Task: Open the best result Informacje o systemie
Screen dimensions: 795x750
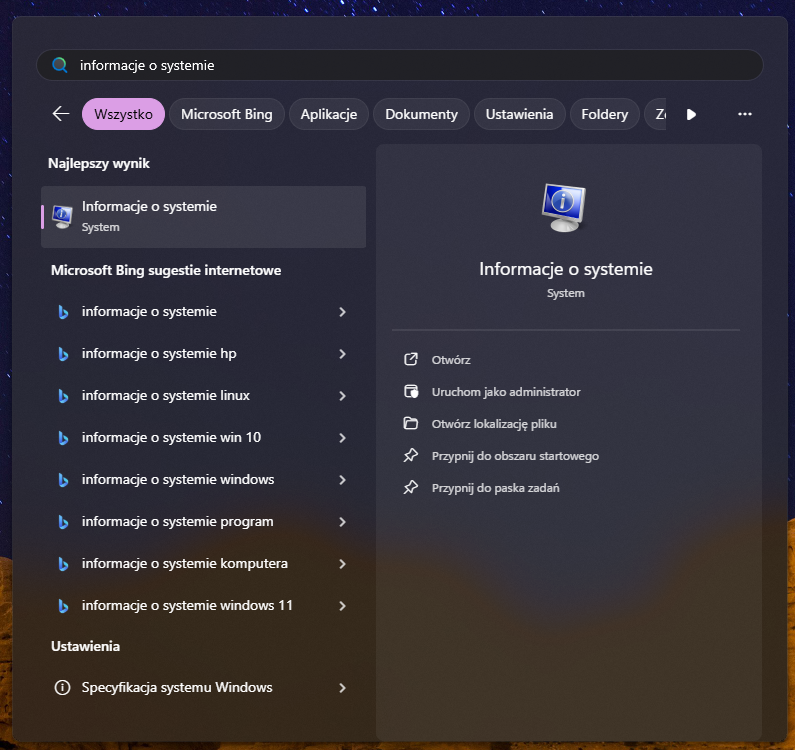Action: (x=203, y=217)
